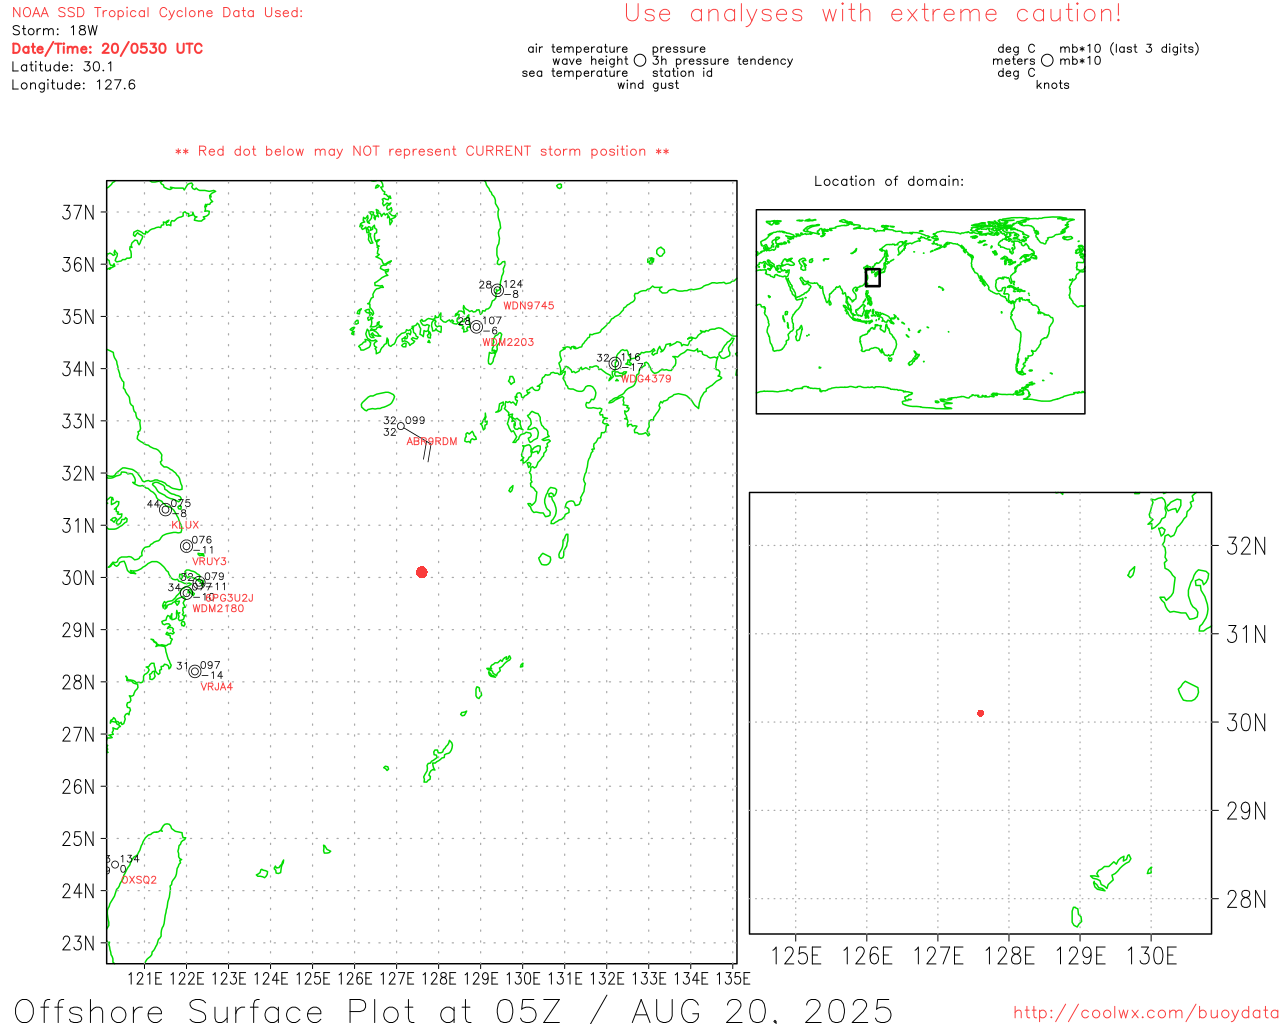Click the 'Latitude: 30.1' text

click(62, 67)
